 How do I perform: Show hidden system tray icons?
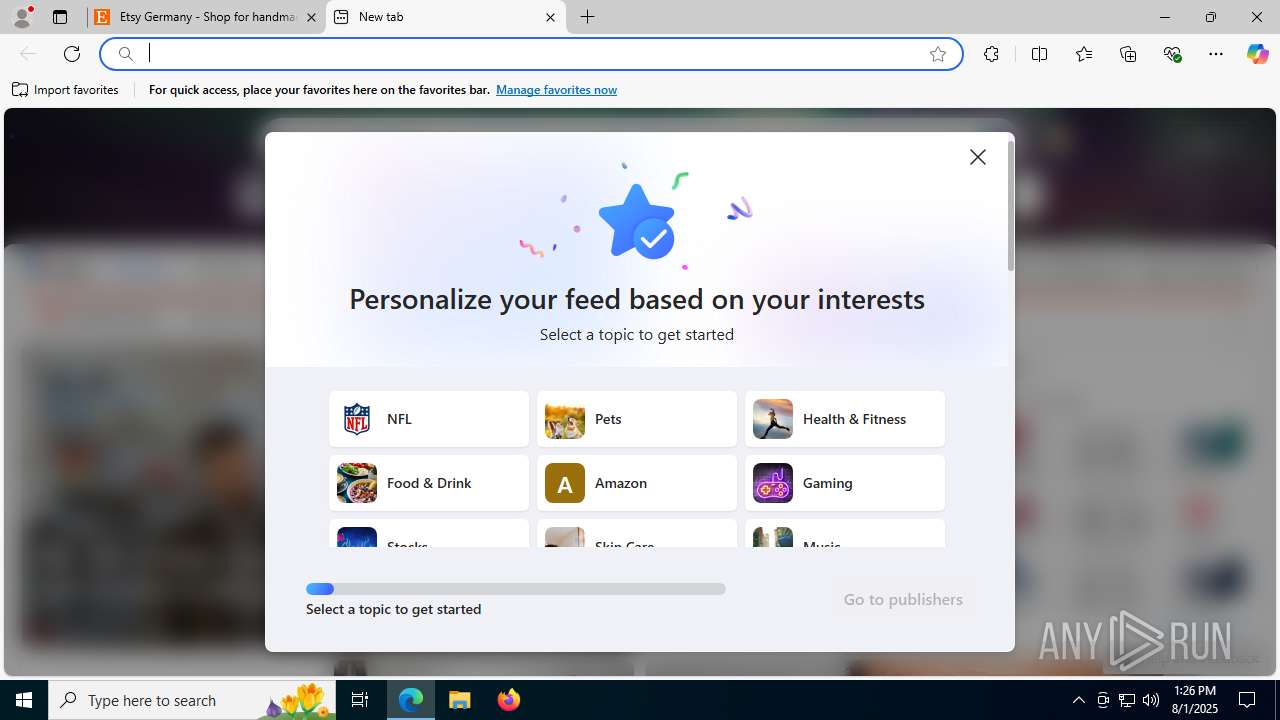click(x=1078, y=700)
